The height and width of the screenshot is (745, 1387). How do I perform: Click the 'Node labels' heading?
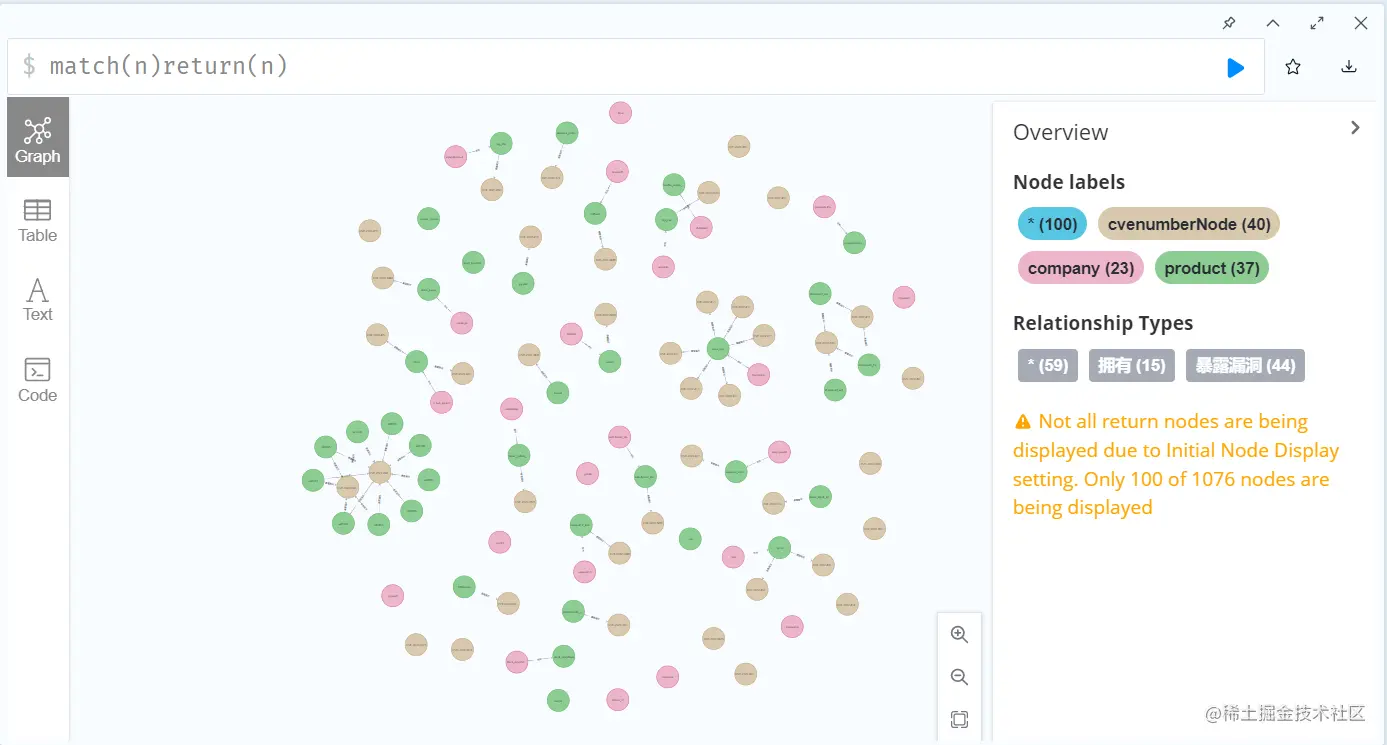click(1069, 182)
